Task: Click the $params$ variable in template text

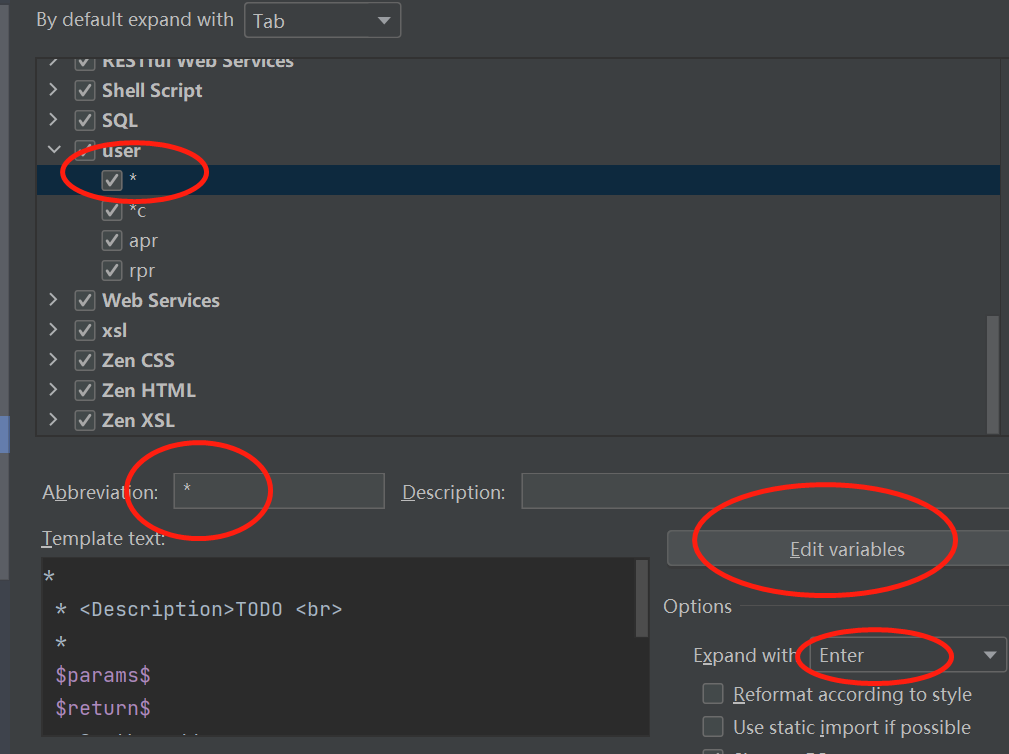Action: 103,676
